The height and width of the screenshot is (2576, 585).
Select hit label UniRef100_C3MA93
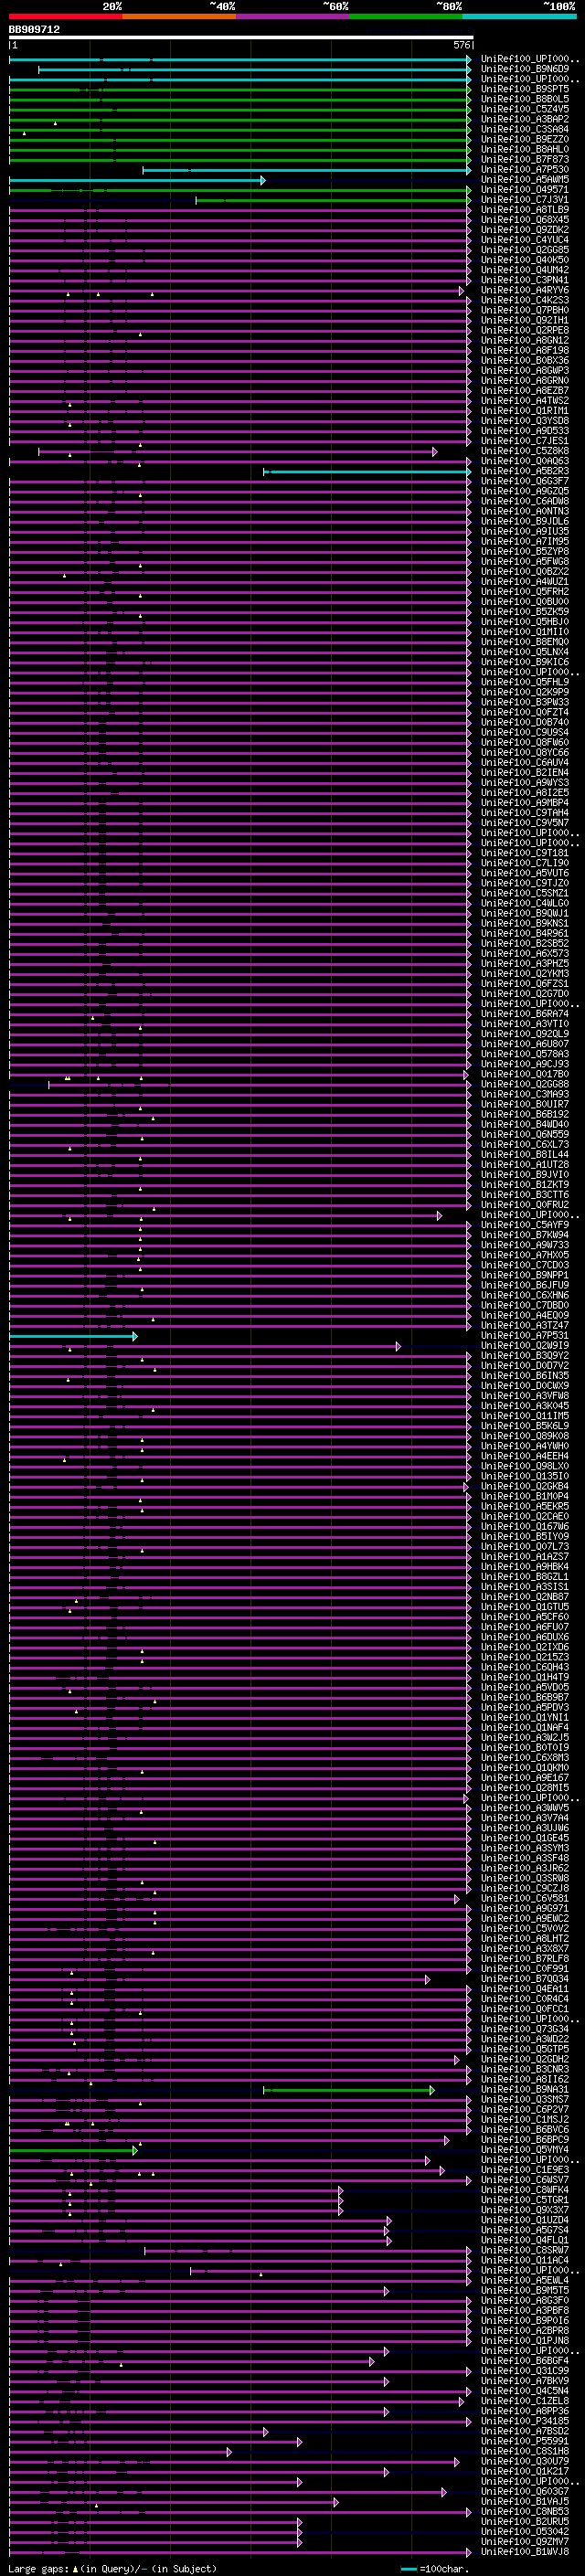(x=525, y=1094)
